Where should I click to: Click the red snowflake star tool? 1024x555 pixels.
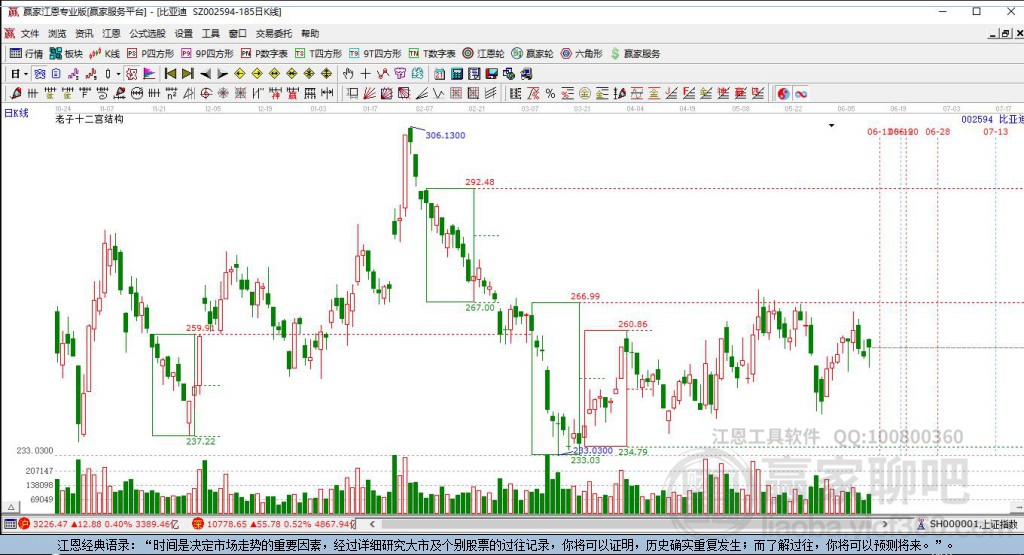(223, 93)
